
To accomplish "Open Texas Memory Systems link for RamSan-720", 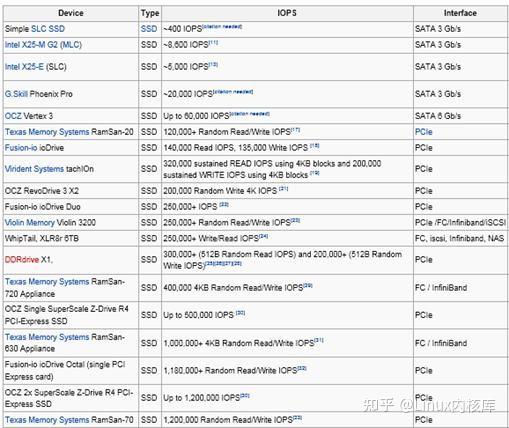I will [x=47, y=282].
